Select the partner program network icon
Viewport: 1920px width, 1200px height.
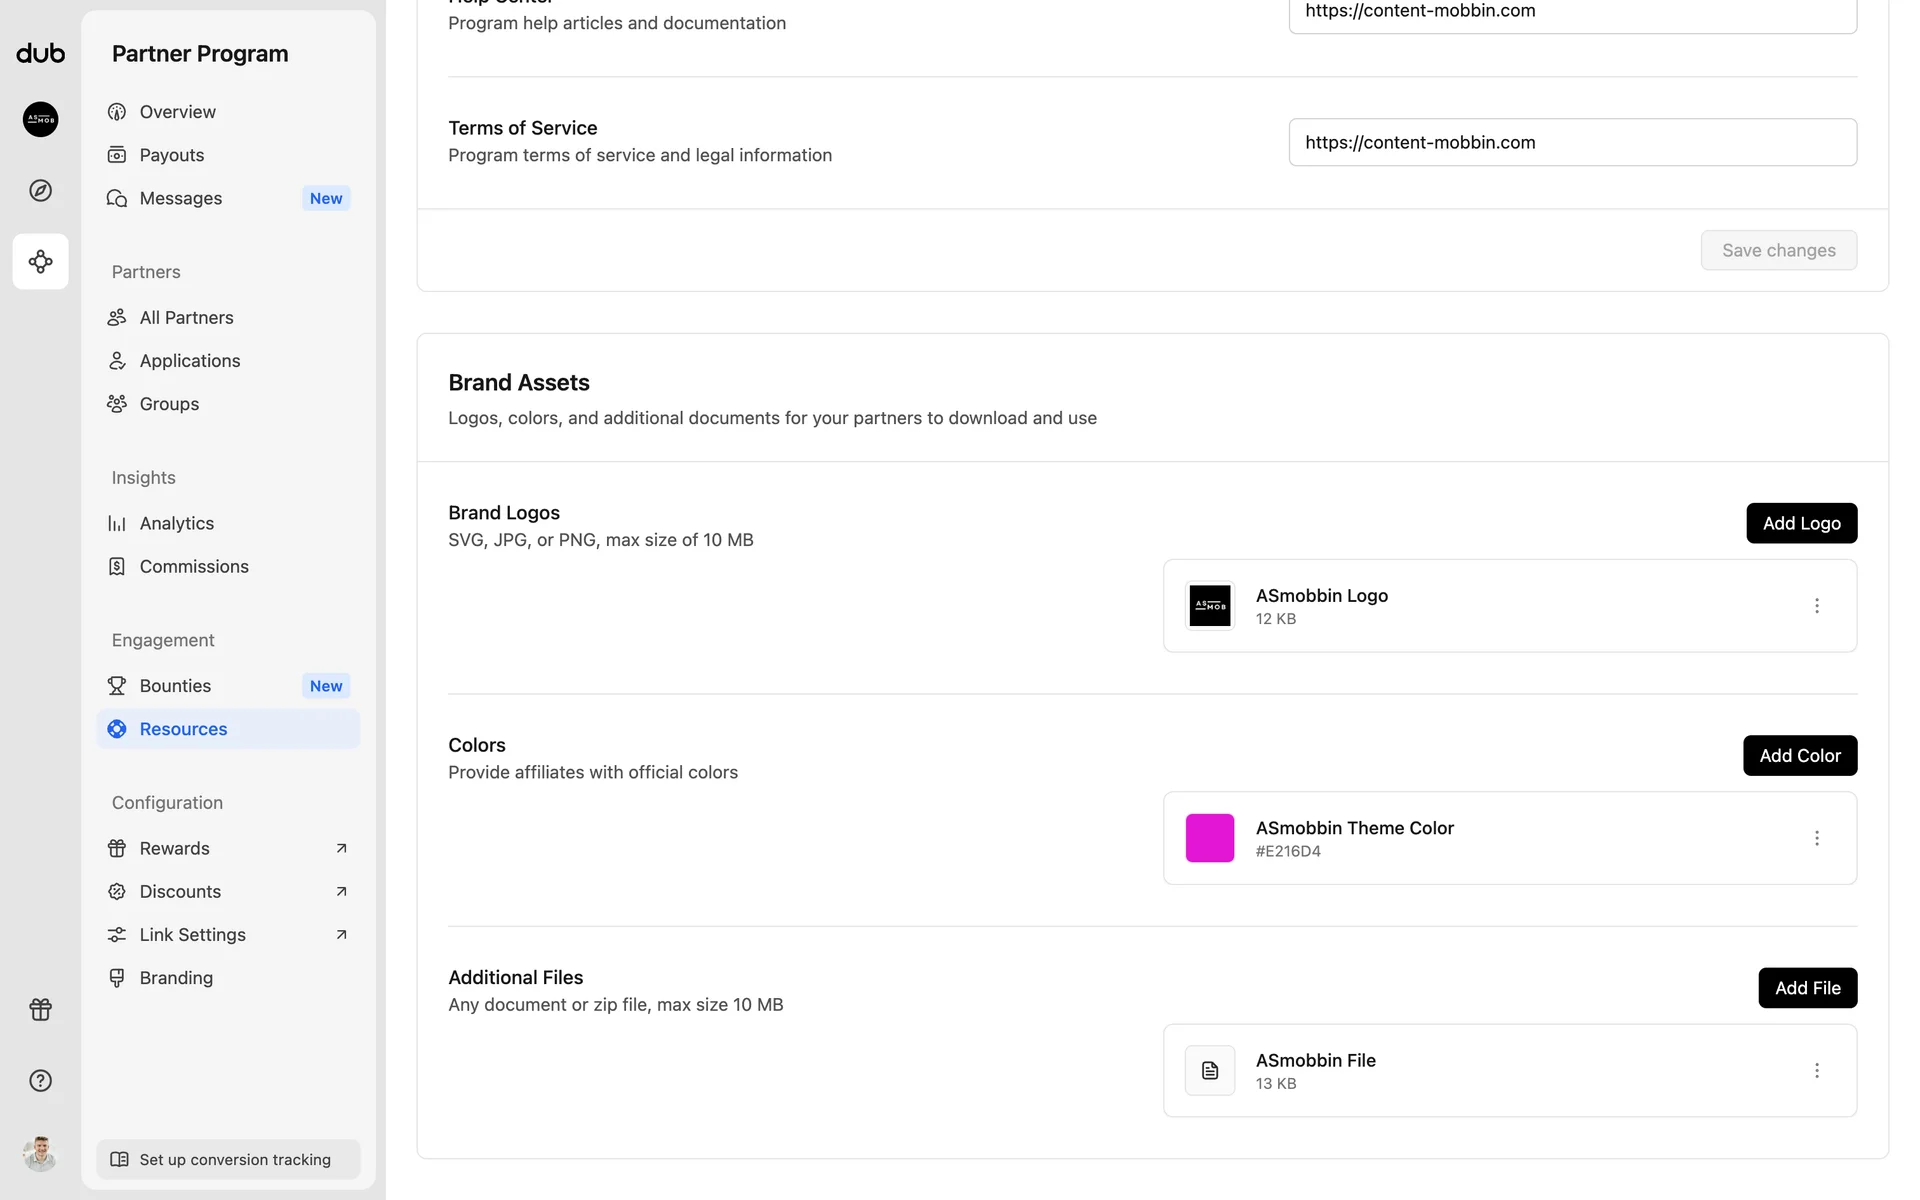tap(40, 261)
